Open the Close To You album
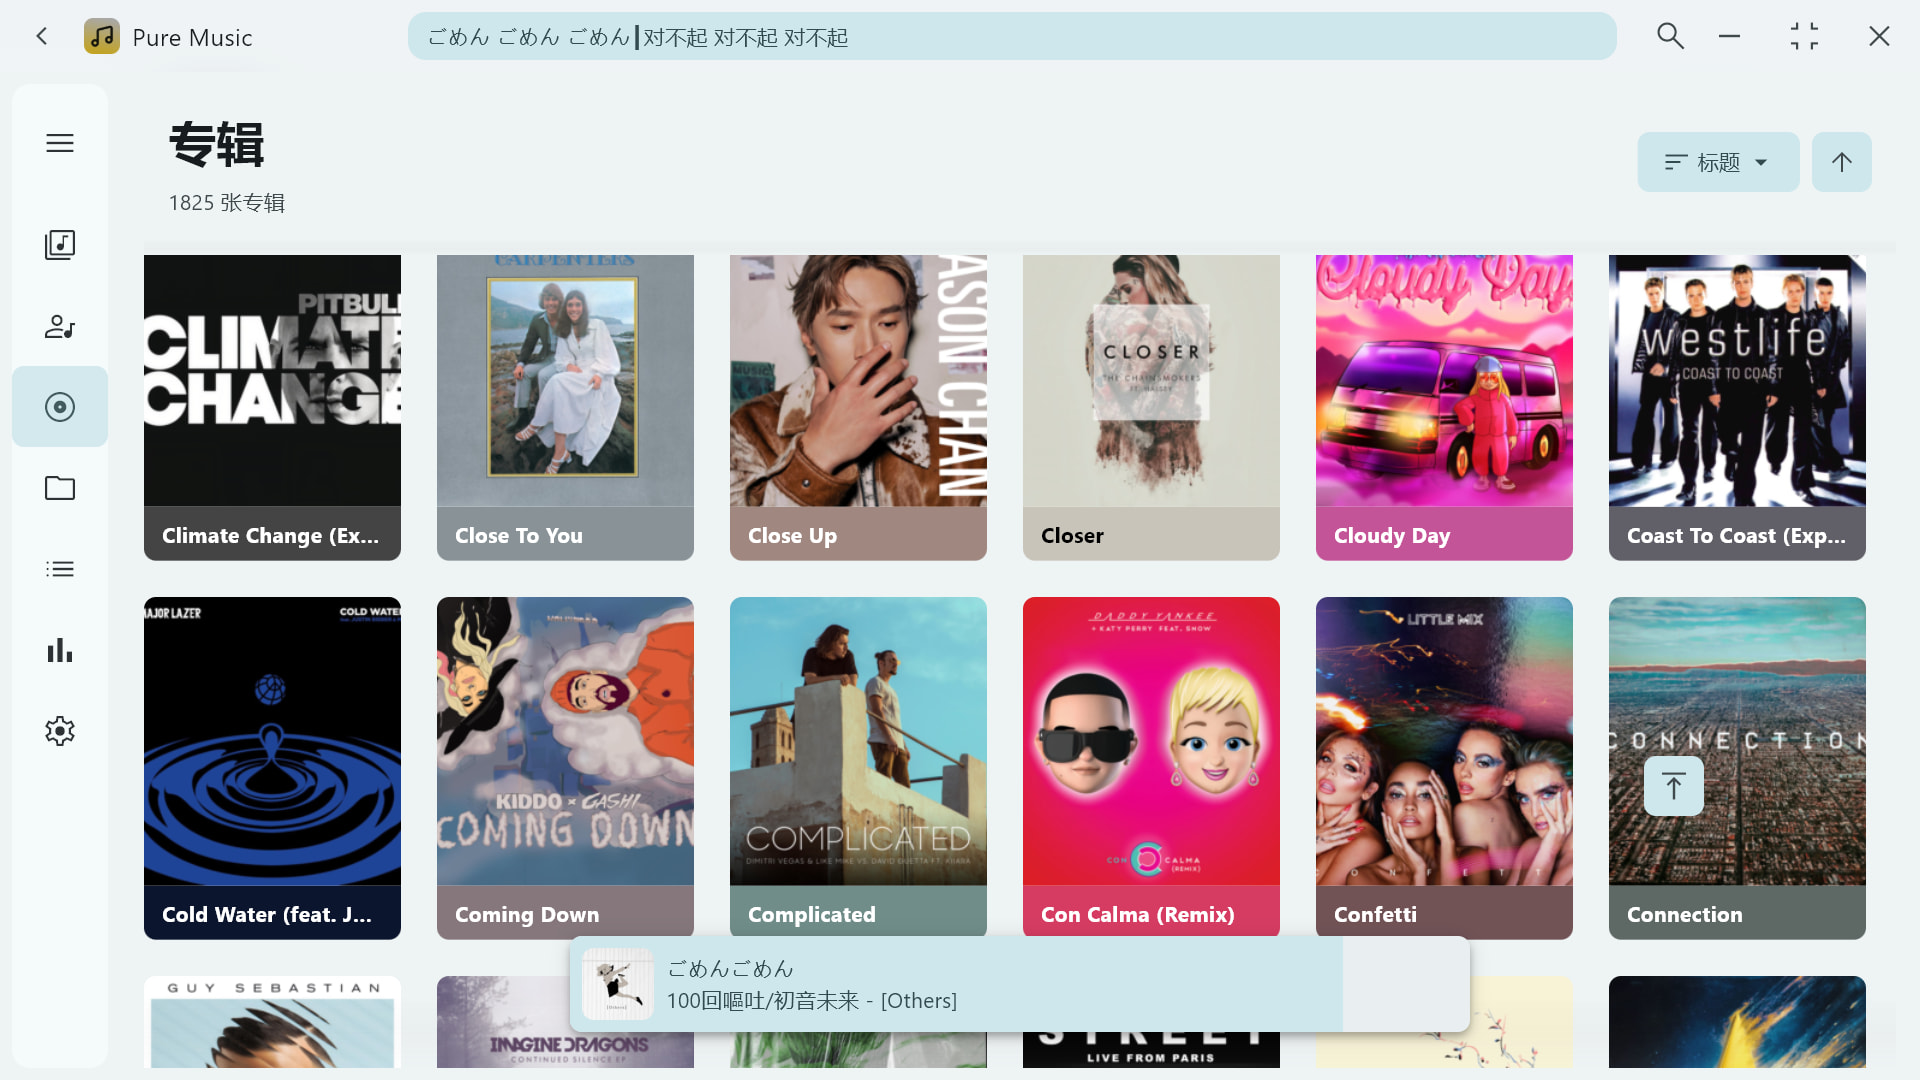1920x1080 pixels. click(565, 408)
